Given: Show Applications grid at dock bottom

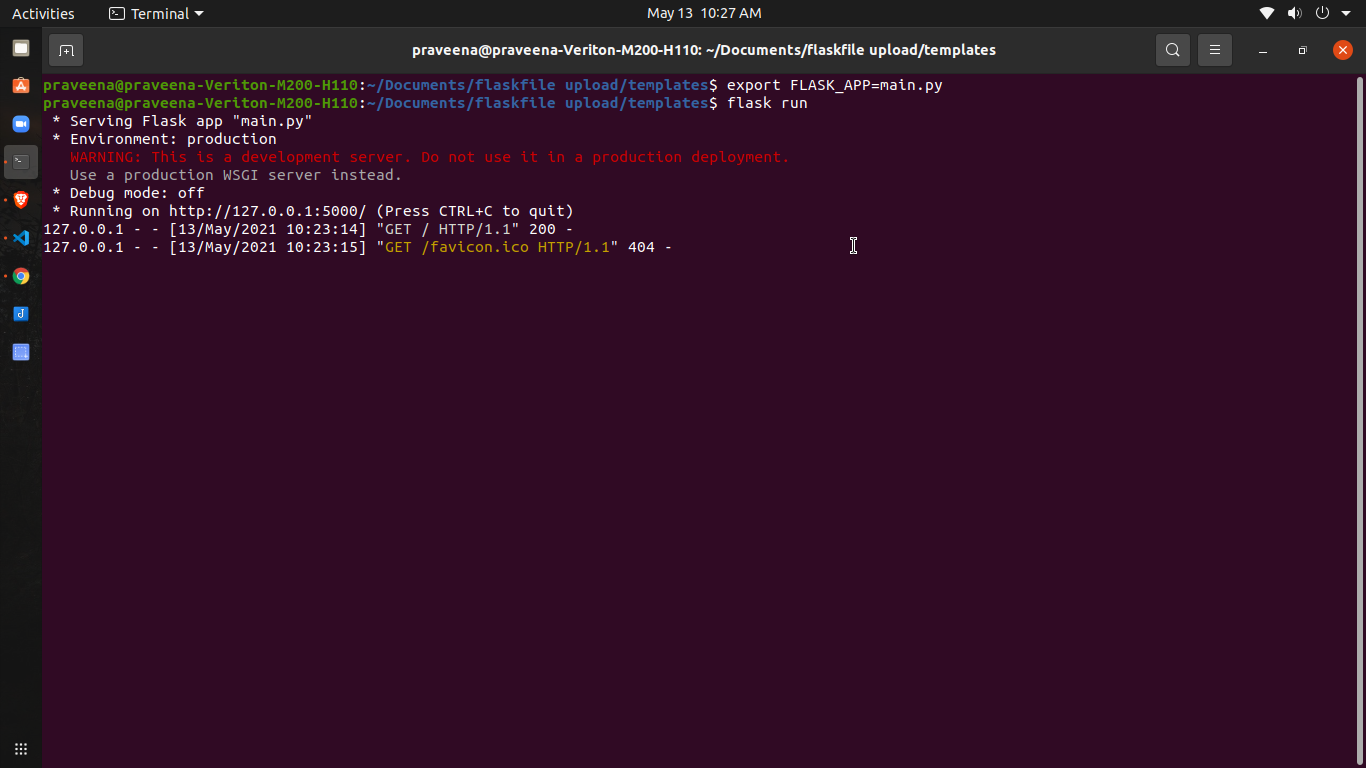Looking at the screenshot, I should coord(21,749).
